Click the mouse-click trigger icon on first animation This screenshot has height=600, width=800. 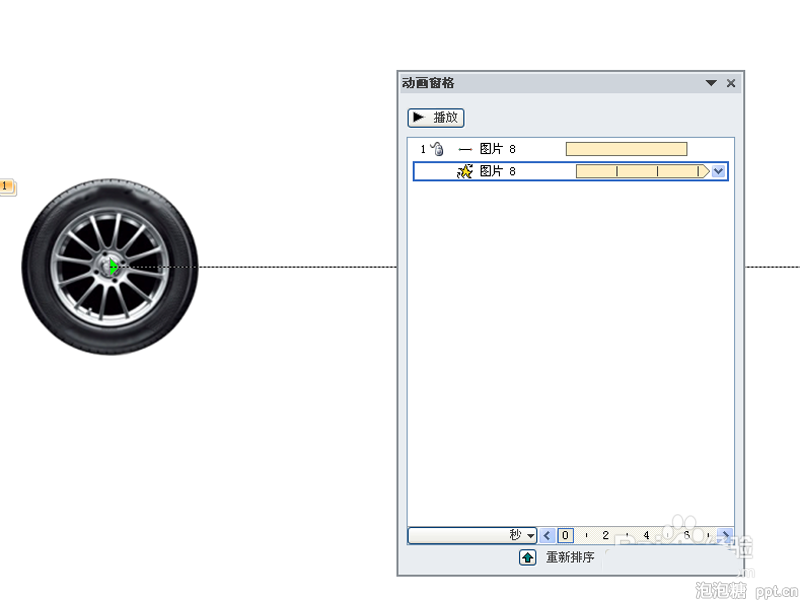coord(437,149)
